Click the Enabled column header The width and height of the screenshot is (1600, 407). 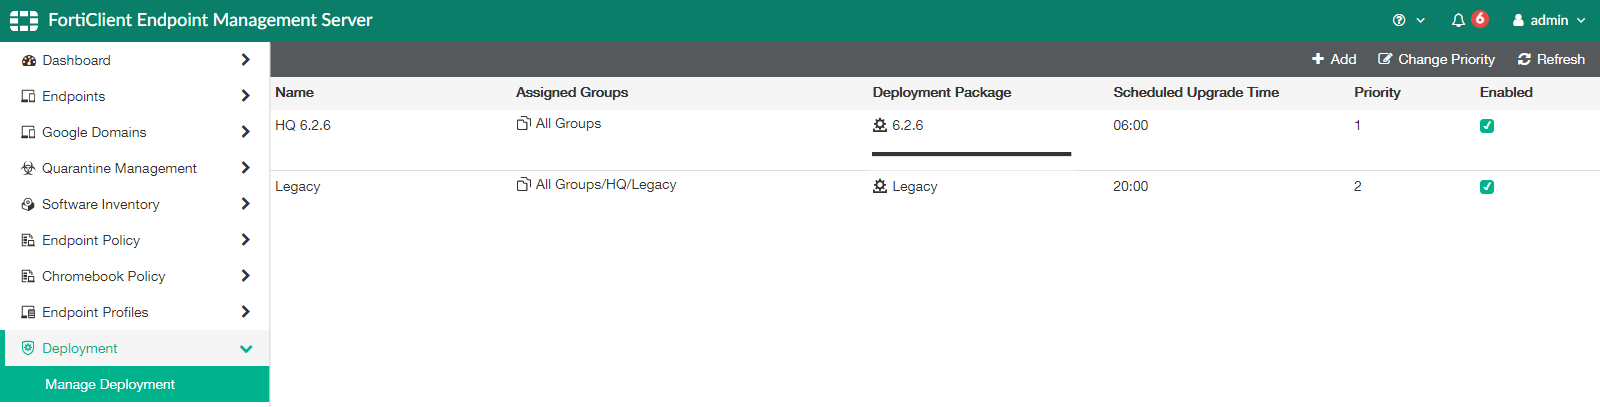coord(1506,92)
